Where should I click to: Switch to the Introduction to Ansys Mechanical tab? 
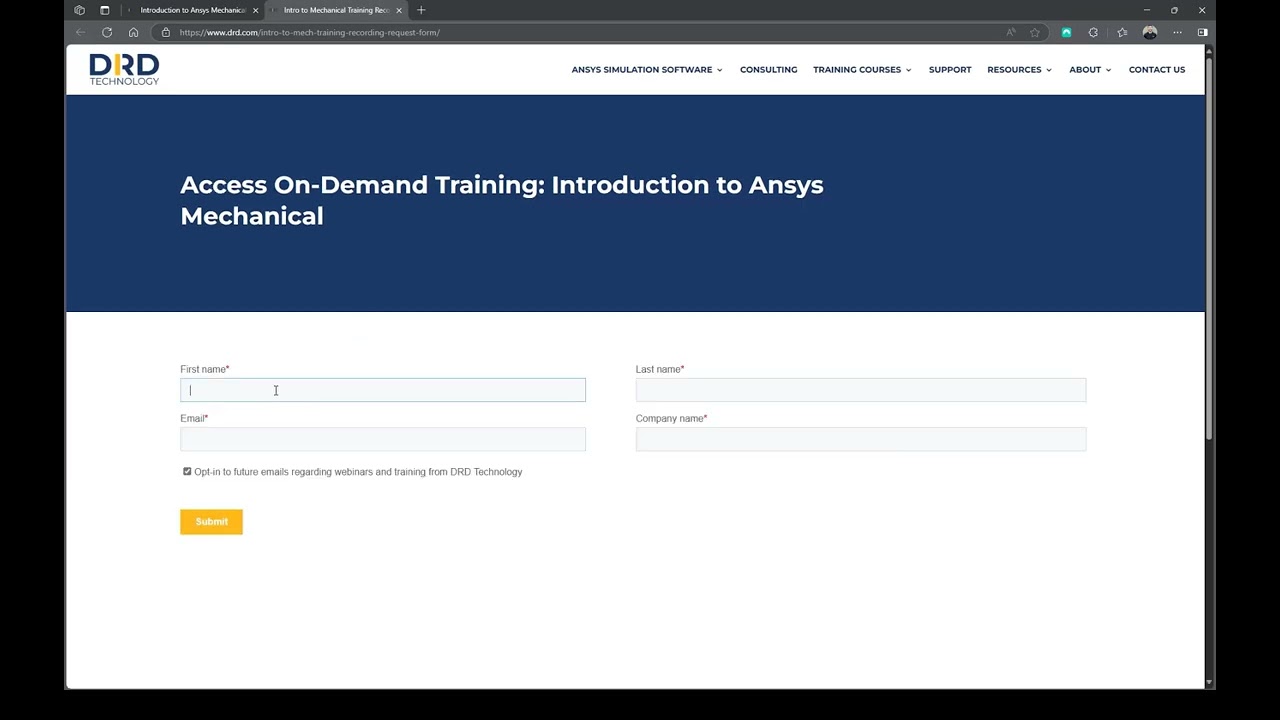pyautogui.click(x=192, y=10)
